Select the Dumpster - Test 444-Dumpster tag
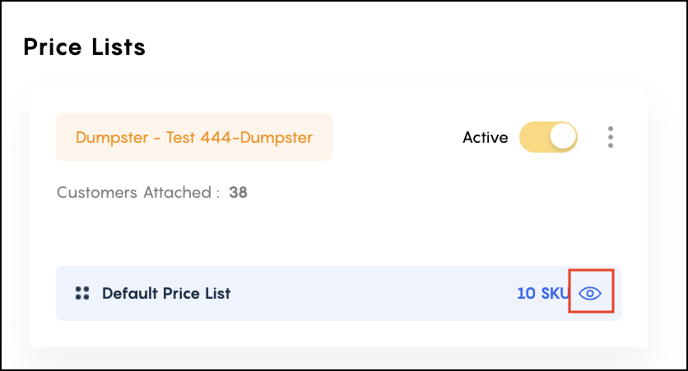 pyautogui.click(x=194, y=137)
